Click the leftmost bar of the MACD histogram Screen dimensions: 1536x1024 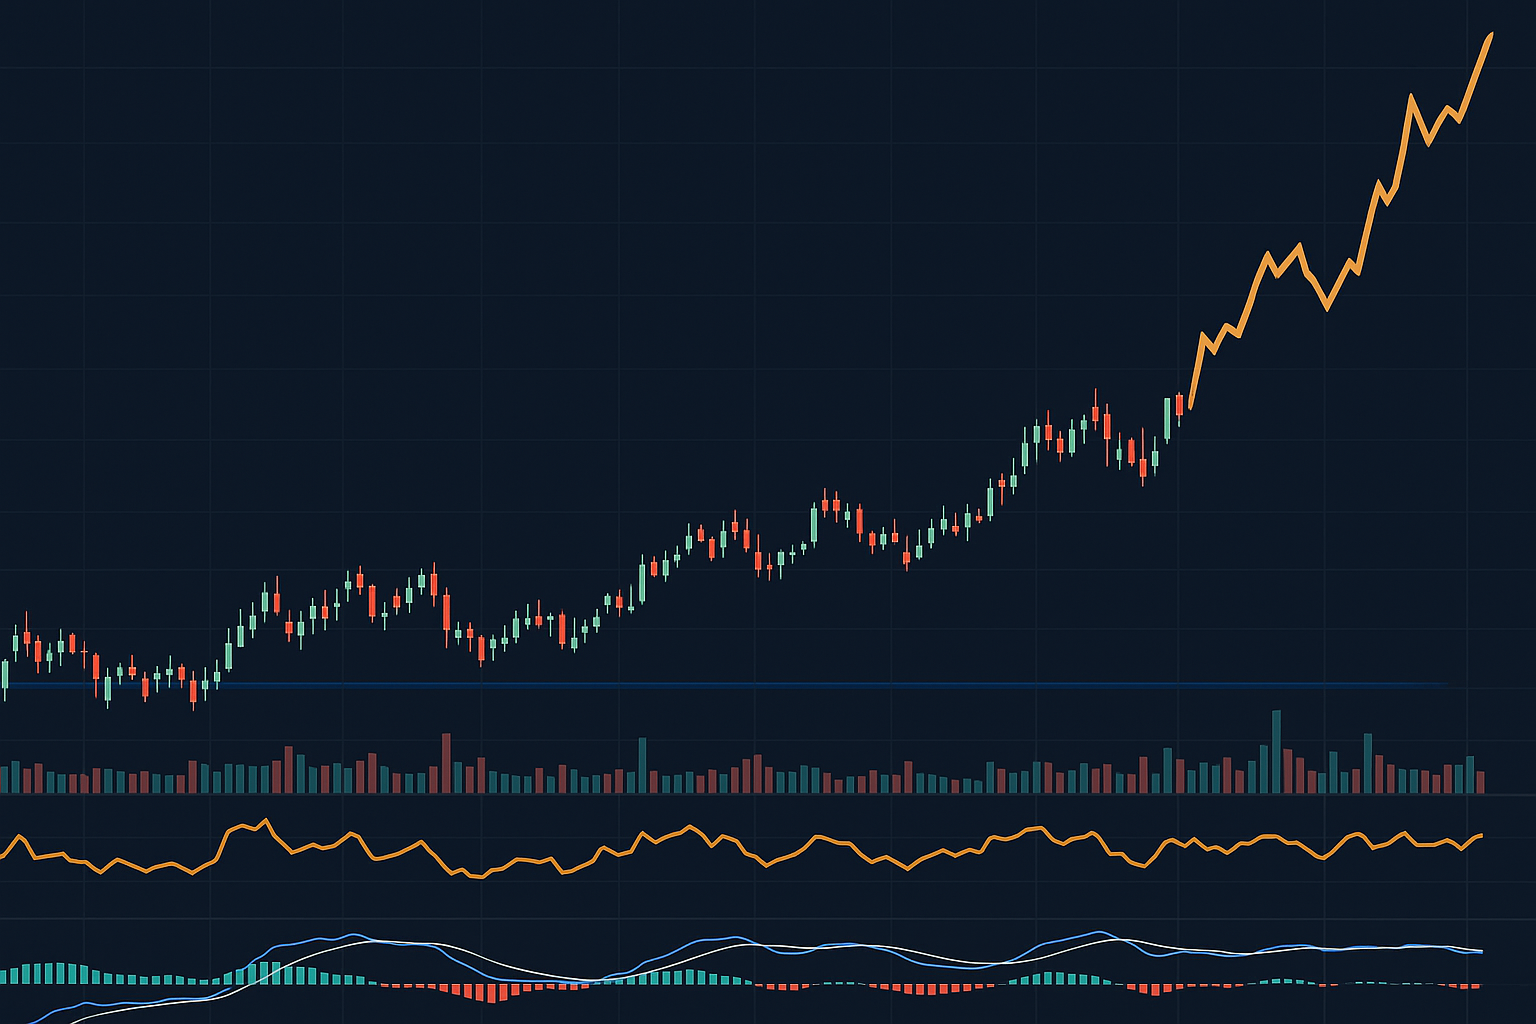[5, 976]
